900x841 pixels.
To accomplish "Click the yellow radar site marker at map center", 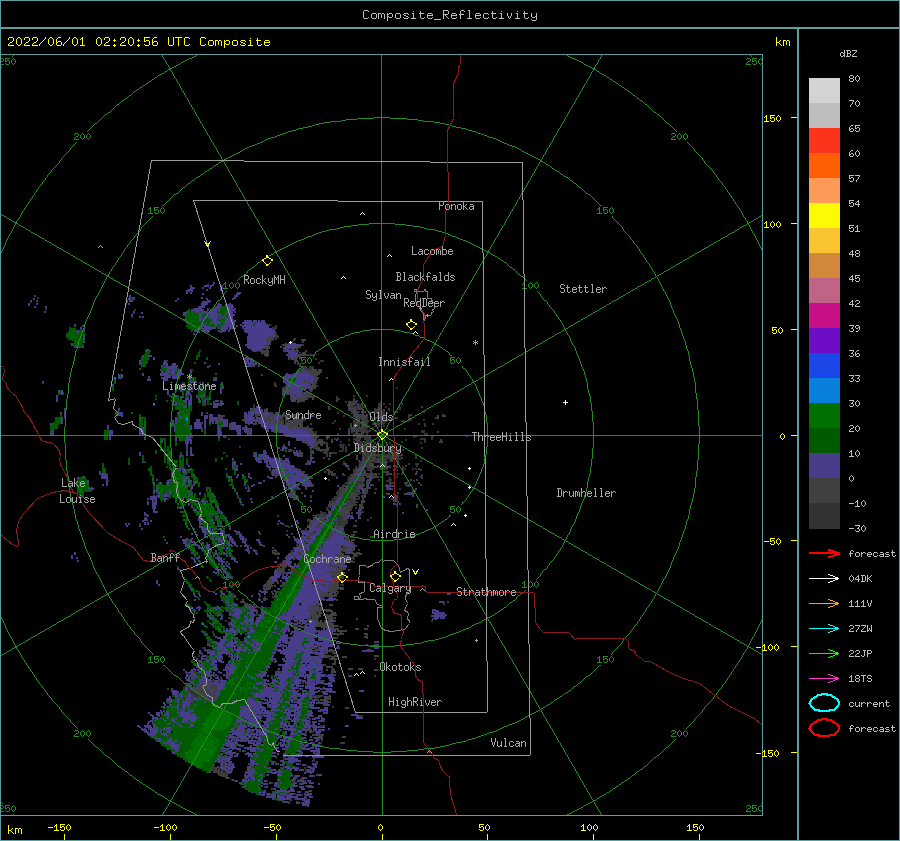I will tap(382, 435).
